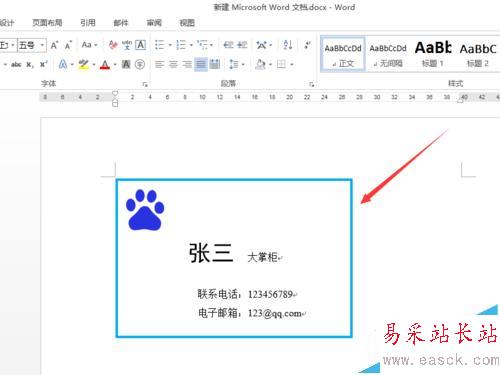Open the 字体 (Font) dialog launcher

point(145,84)
